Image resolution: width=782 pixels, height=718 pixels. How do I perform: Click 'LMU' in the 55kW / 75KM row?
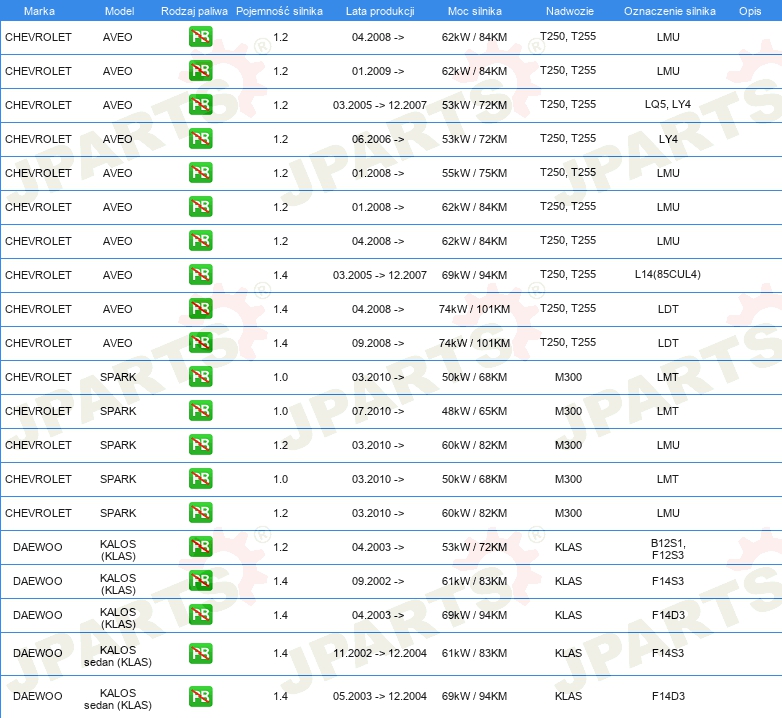pos(668,173)
